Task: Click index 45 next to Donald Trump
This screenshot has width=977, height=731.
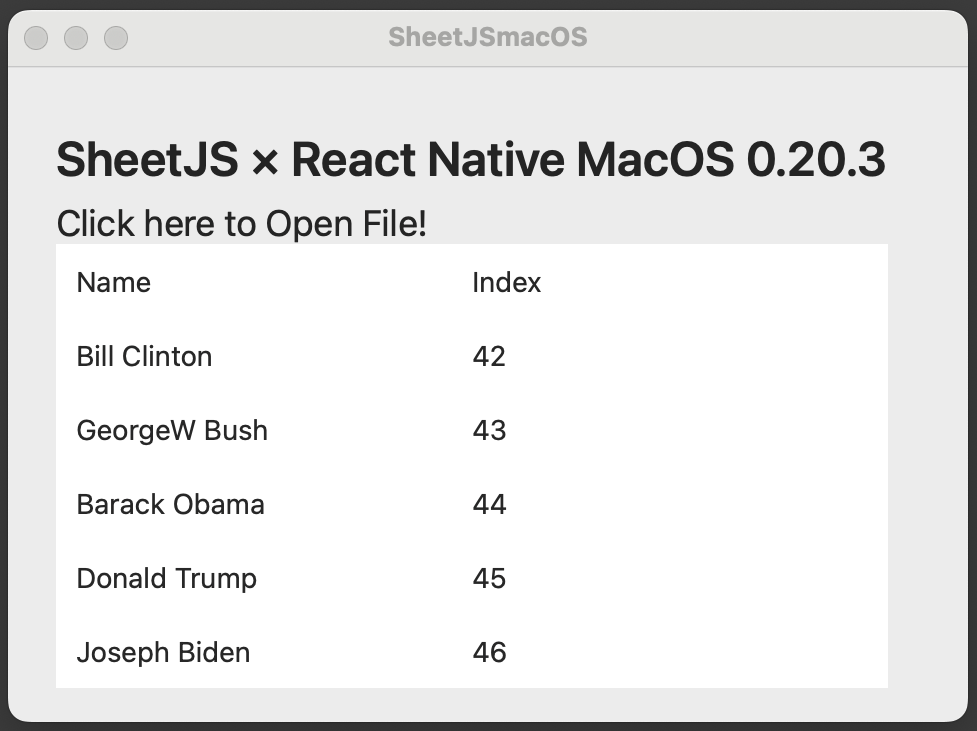Action: point(490,578)
